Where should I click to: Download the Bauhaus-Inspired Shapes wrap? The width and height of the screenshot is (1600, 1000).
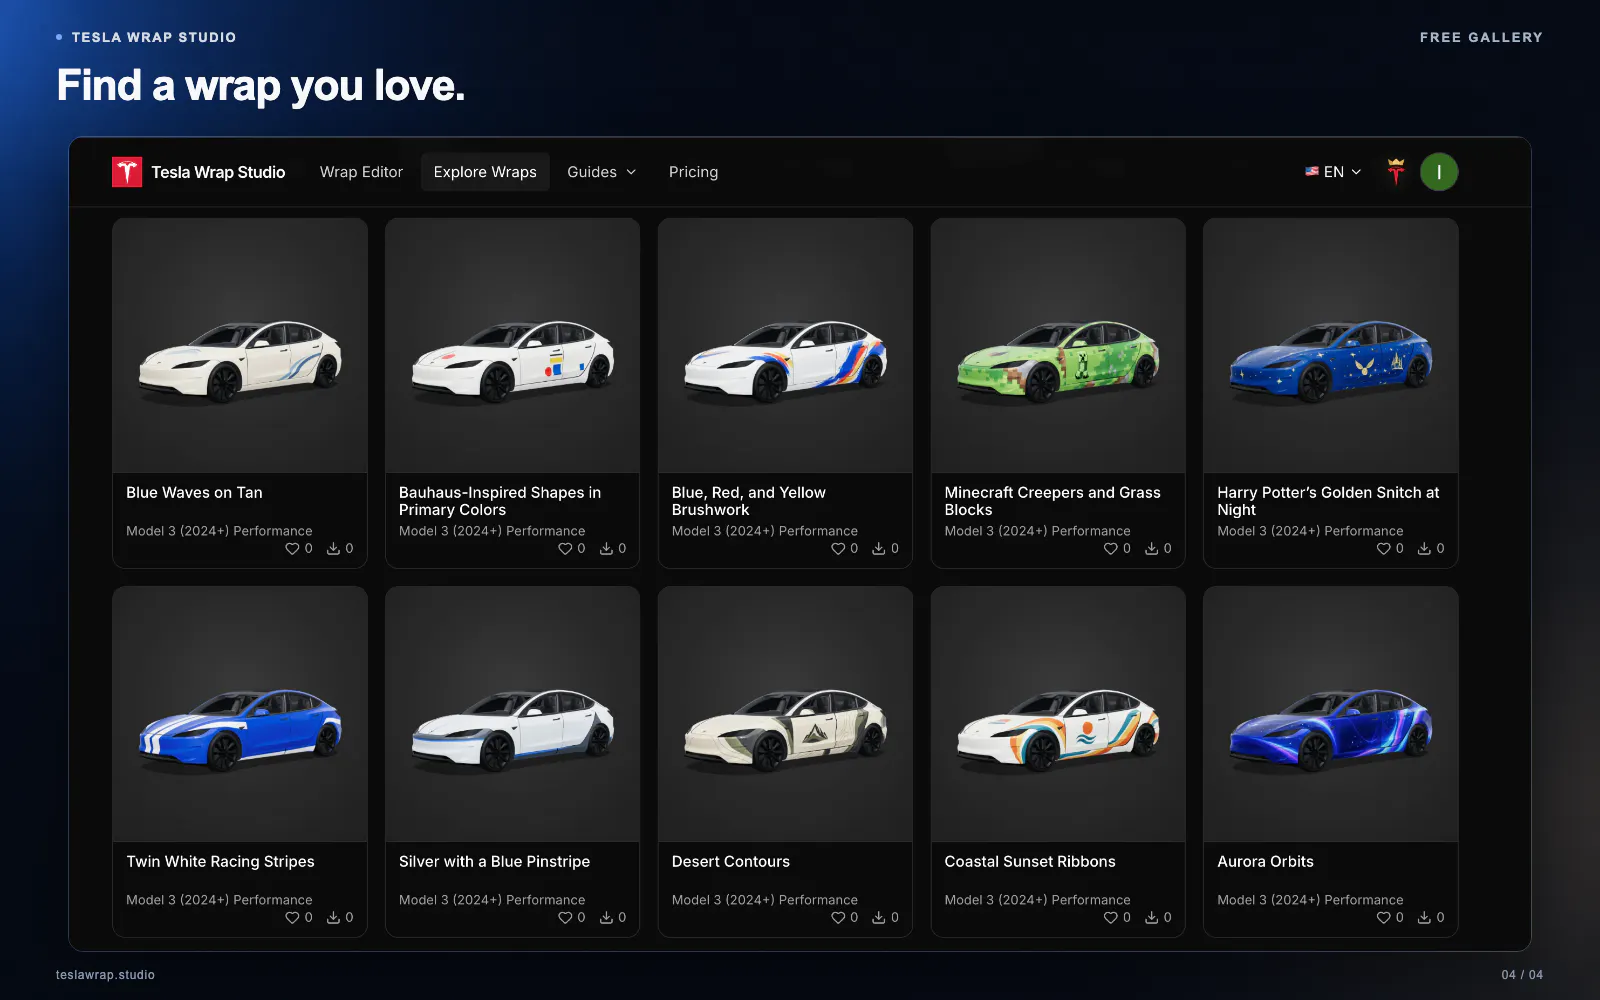pyautogui.click(x=607, y=549)
